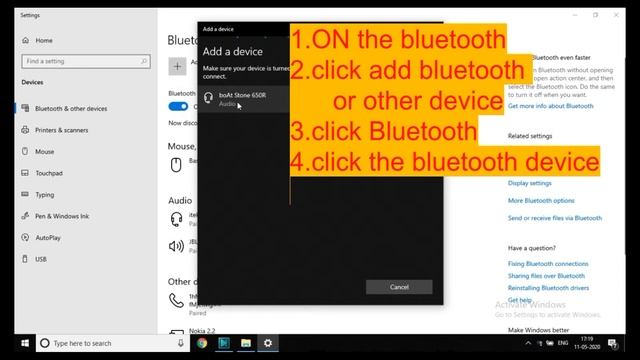Click the mouse device icon under Mouse section
Viewport: 640px width, 360px height.
176,165
